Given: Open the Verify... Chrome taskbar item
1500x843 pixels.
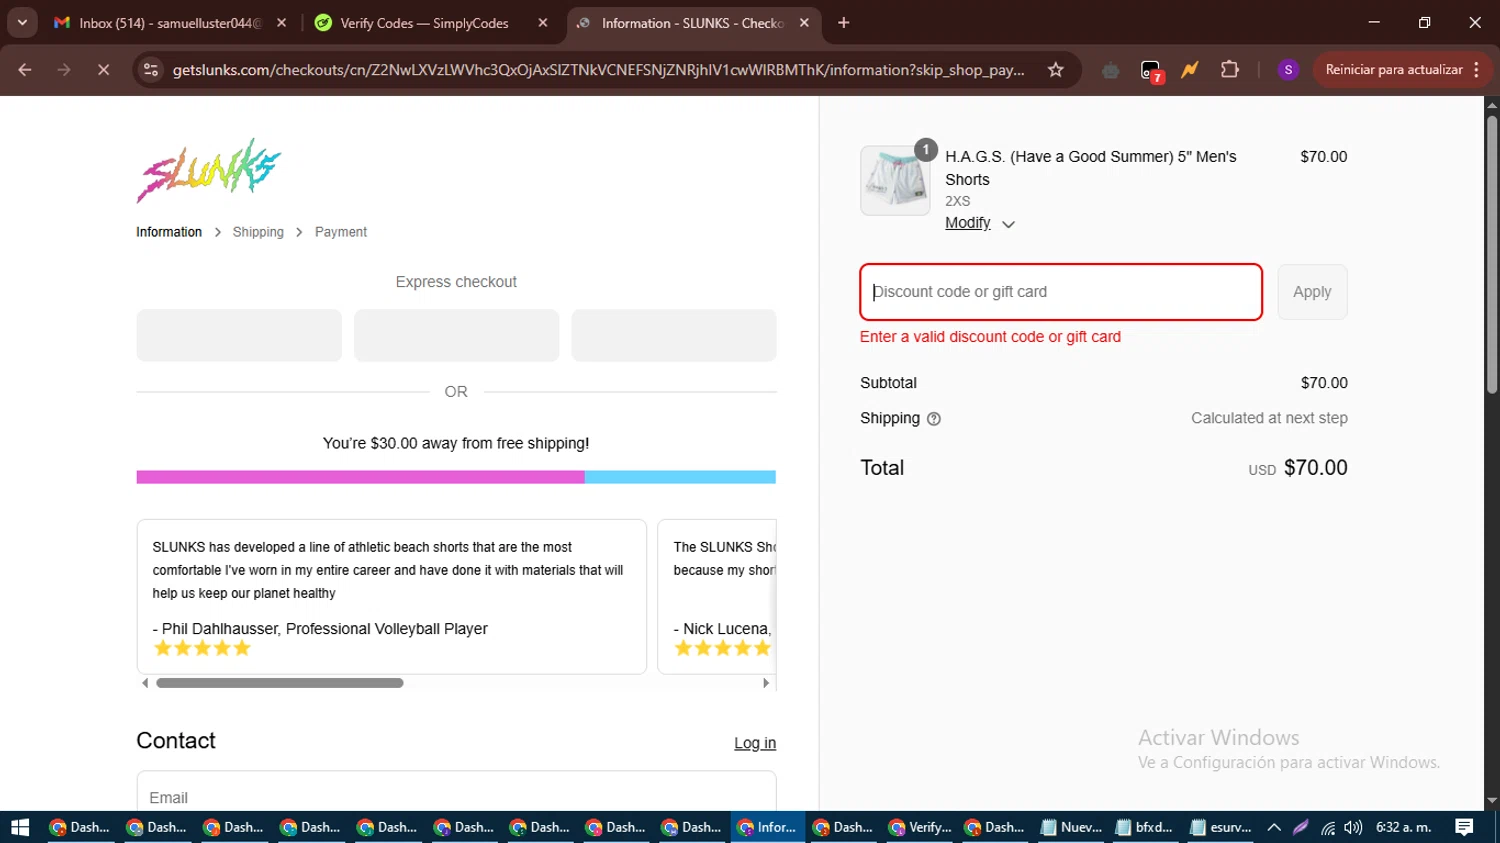Looking at the screenshot, I should pyautogui.click(x=920, y=827).
